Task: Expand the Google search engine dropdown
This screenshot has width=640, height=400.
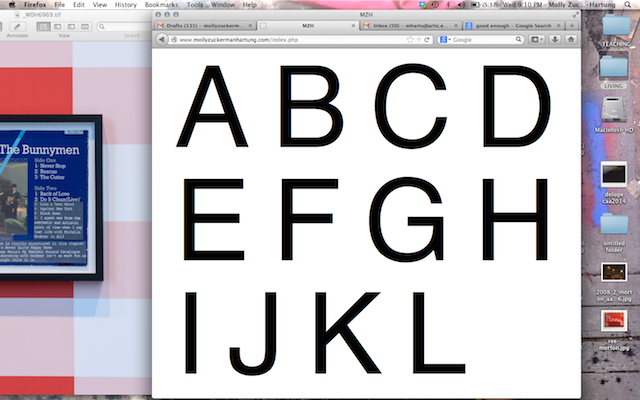Action: pos(444,39)
